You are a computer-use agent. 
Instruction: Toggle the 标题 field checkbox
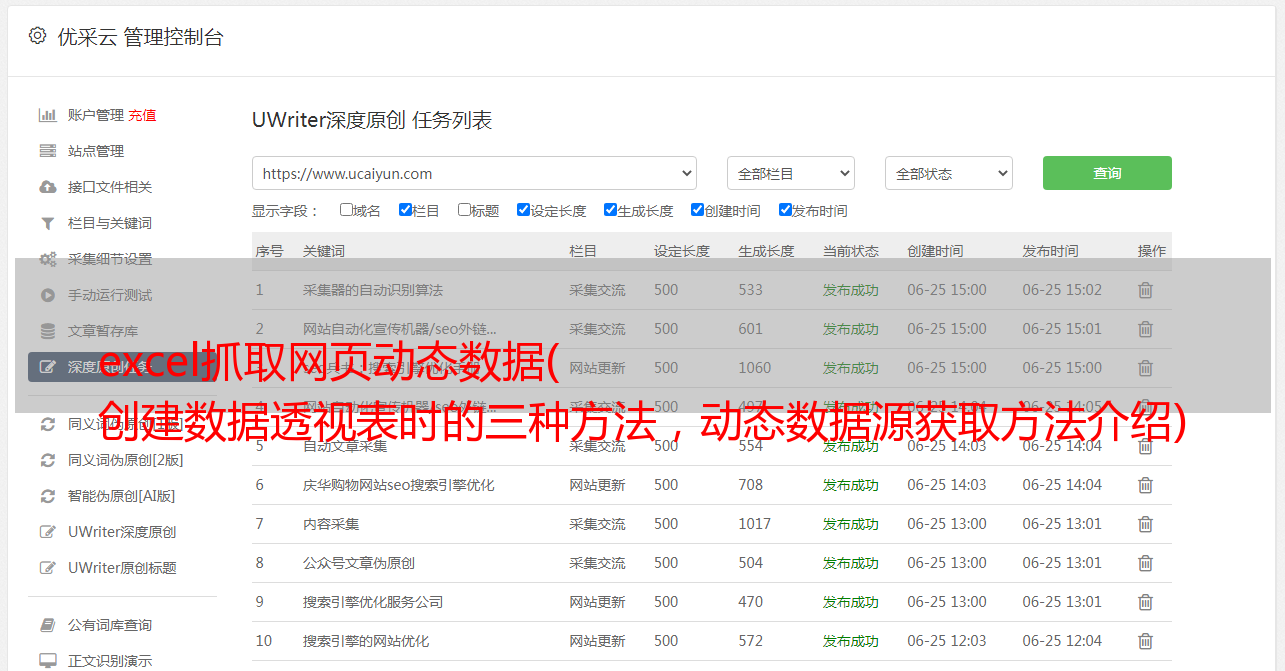(464, 210)
